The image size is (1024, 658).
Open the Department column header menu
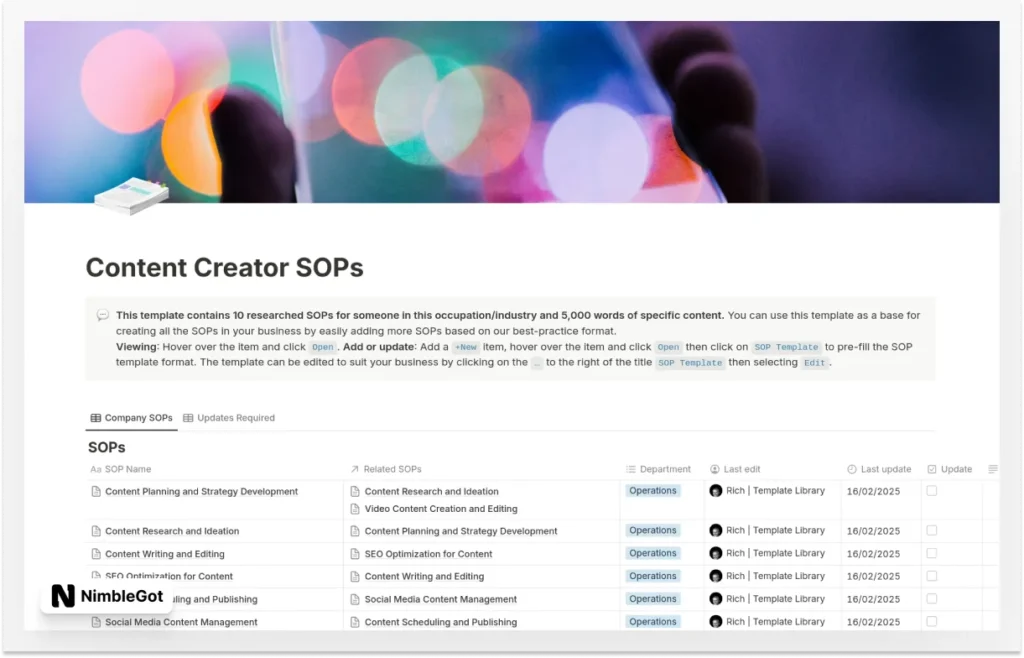pos(658,469)
